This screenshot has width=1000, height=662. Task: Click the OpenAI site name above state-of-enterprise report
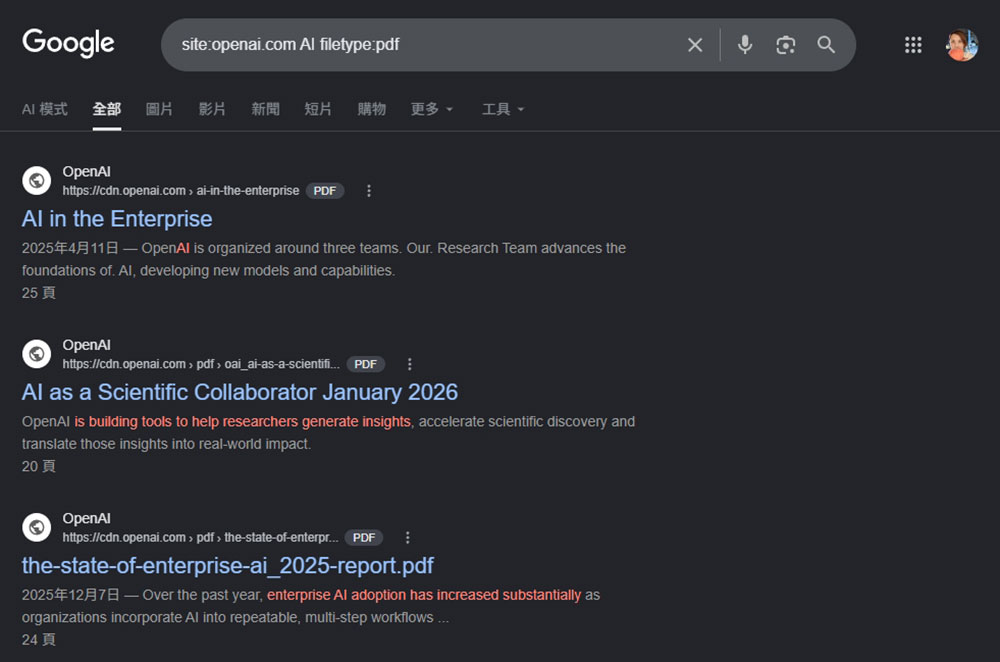[x=86, y=519]
